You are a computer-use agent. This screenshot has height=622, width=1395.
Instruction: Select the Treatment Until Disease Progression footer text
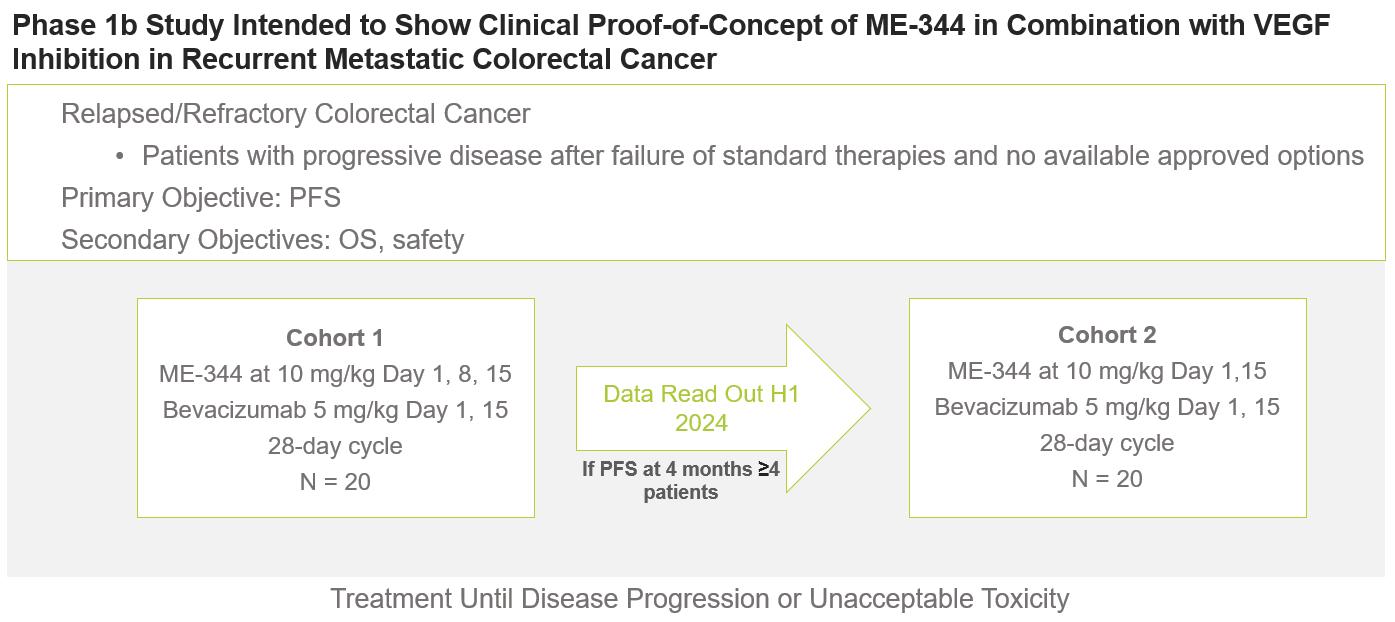tap(699, 599)
